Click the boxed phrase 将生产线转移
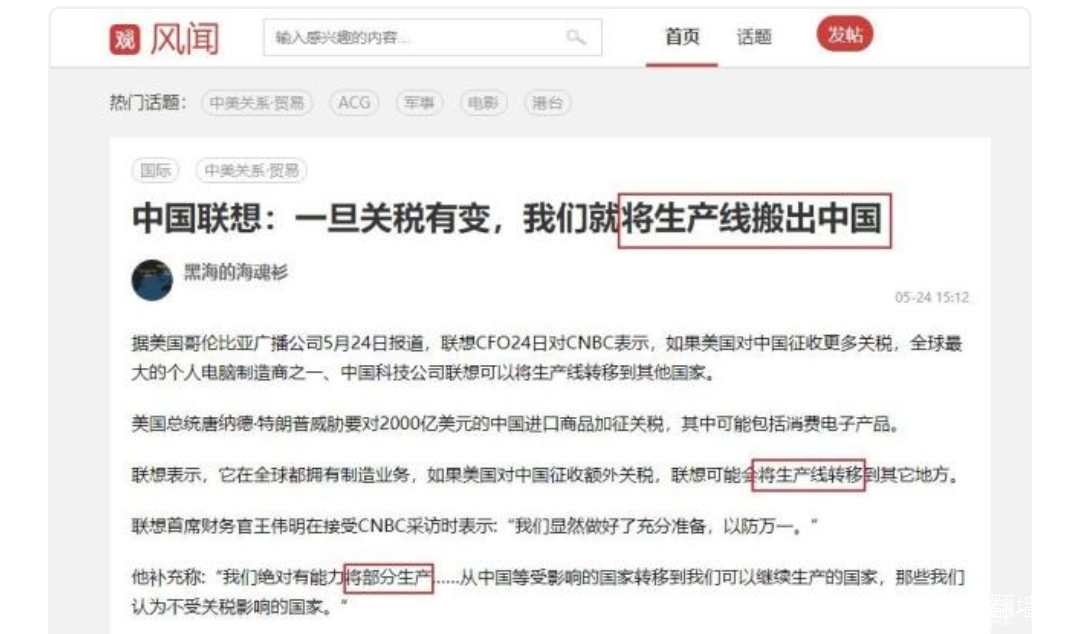 click(809, 475)
